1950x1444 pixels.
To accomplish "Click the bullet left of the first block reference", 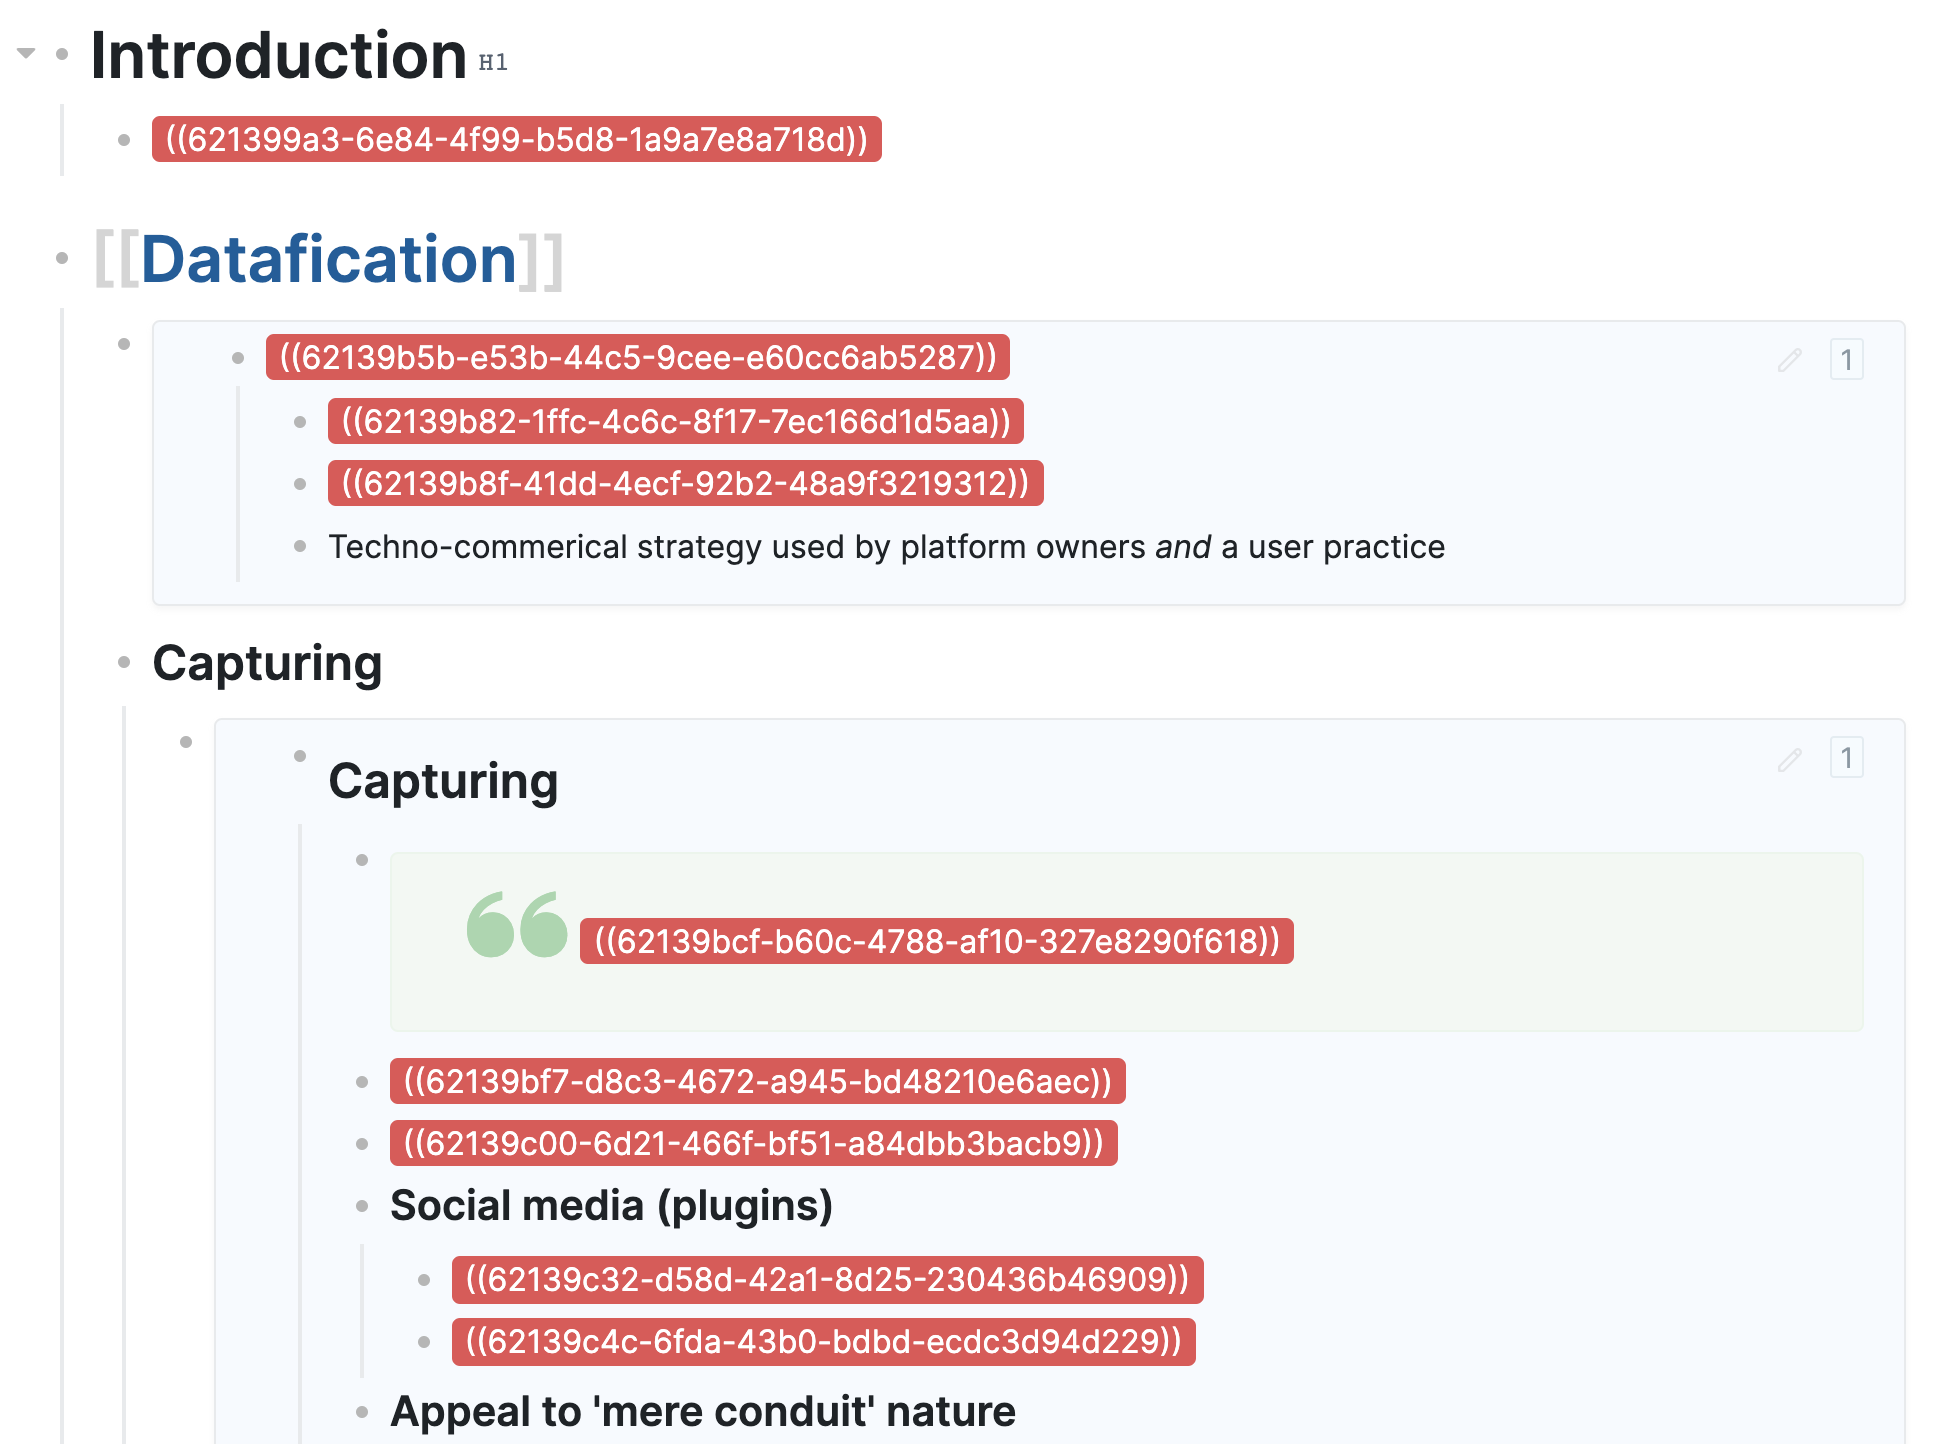I will pos(121,141).
